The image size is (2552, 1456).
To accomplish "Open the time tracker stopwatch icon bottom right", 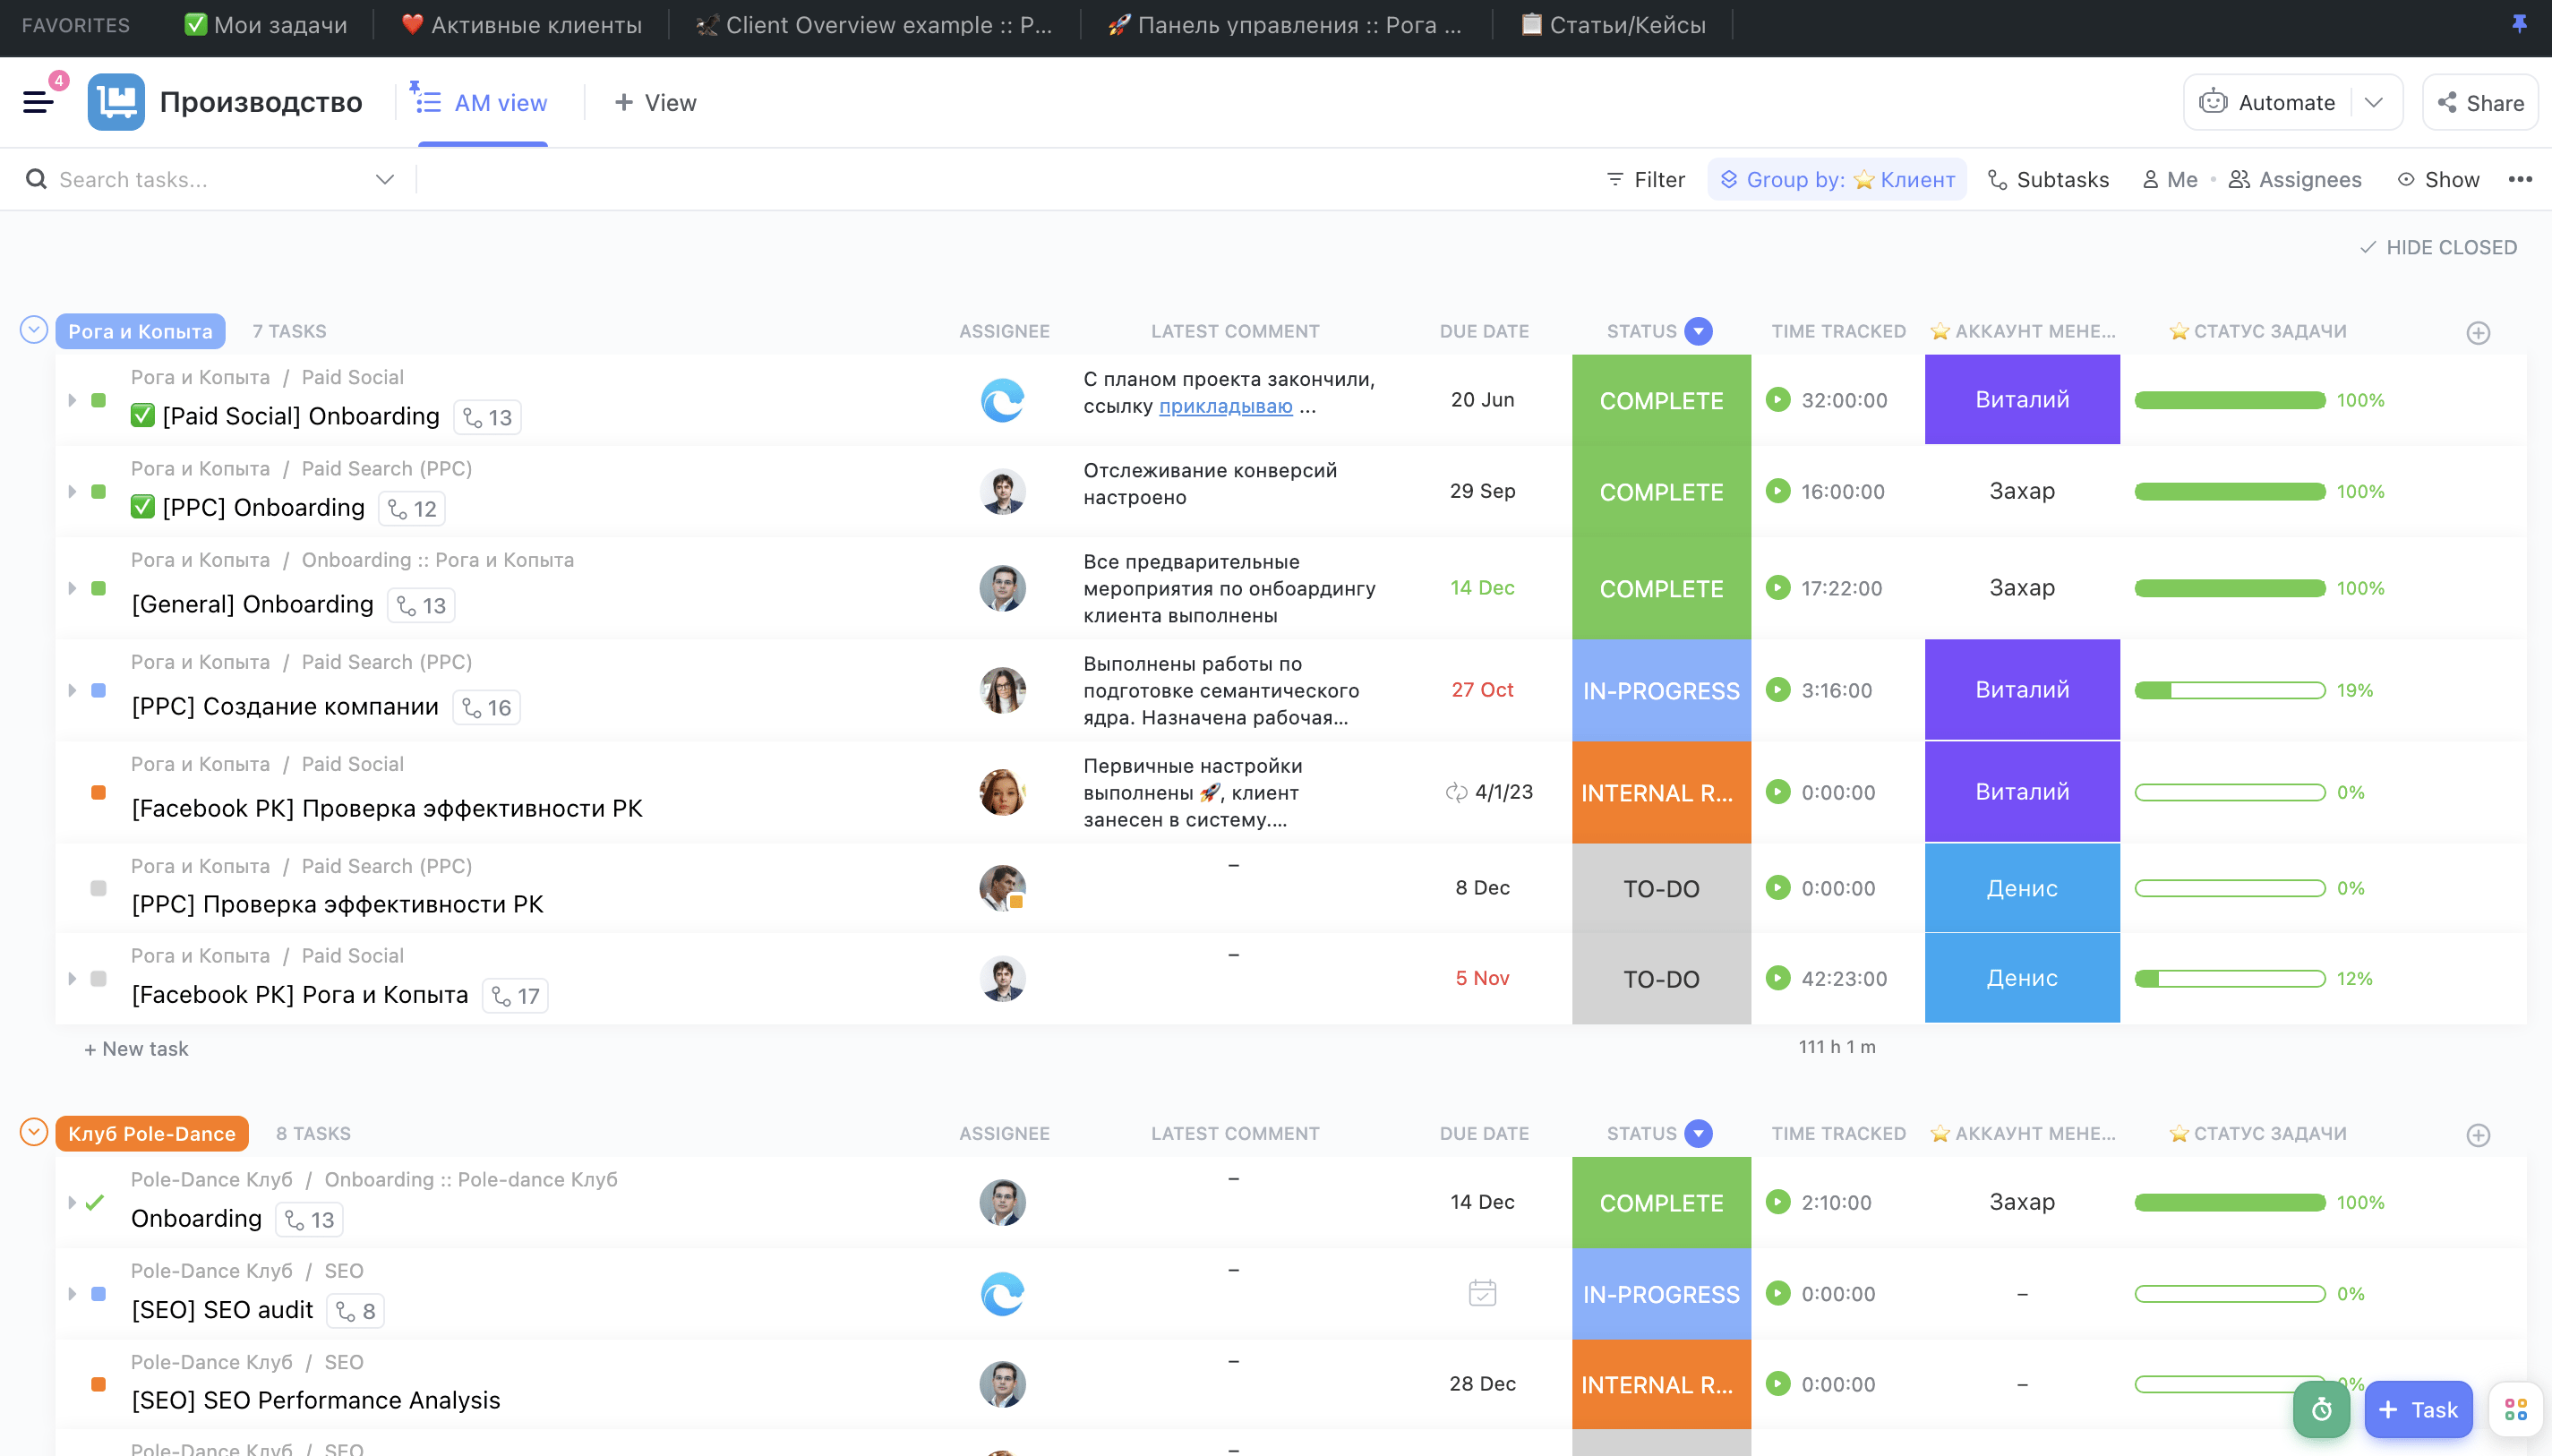I will [x=2322, y=1409].
